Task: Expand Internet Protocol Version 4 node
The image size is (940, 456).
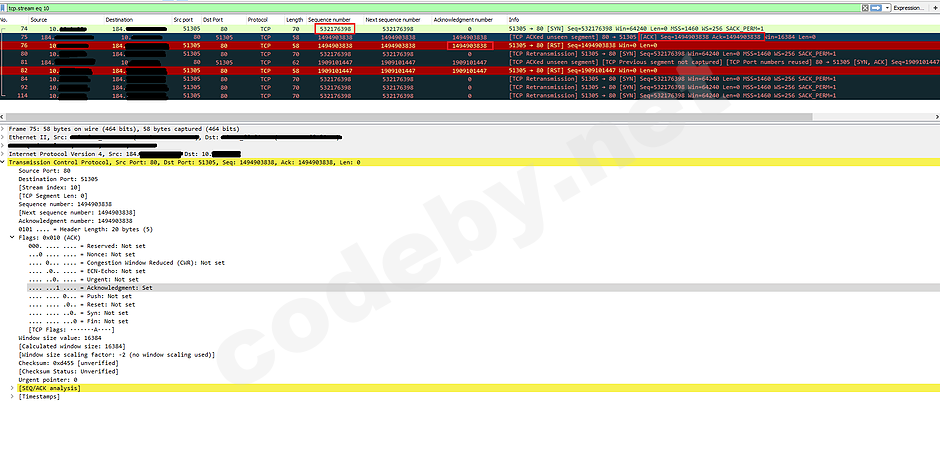Action: (x=2, y=154)
